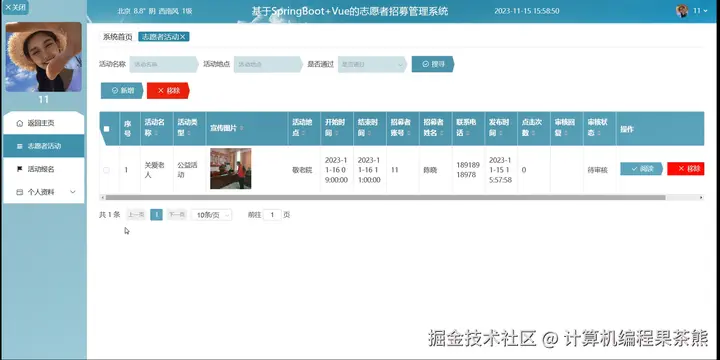
Task: Toggle the select-all checkbox in table header
Action: coord(107,129)
